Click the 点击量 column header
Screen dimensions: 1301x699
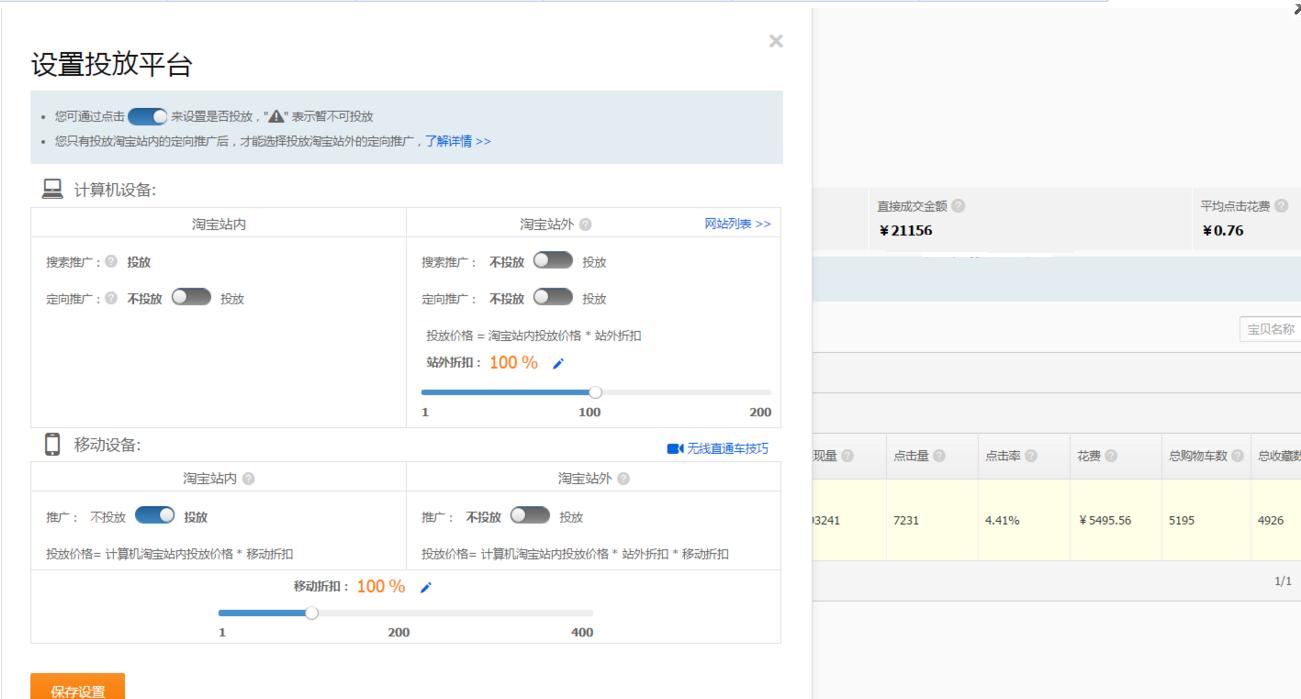point(910,456)
